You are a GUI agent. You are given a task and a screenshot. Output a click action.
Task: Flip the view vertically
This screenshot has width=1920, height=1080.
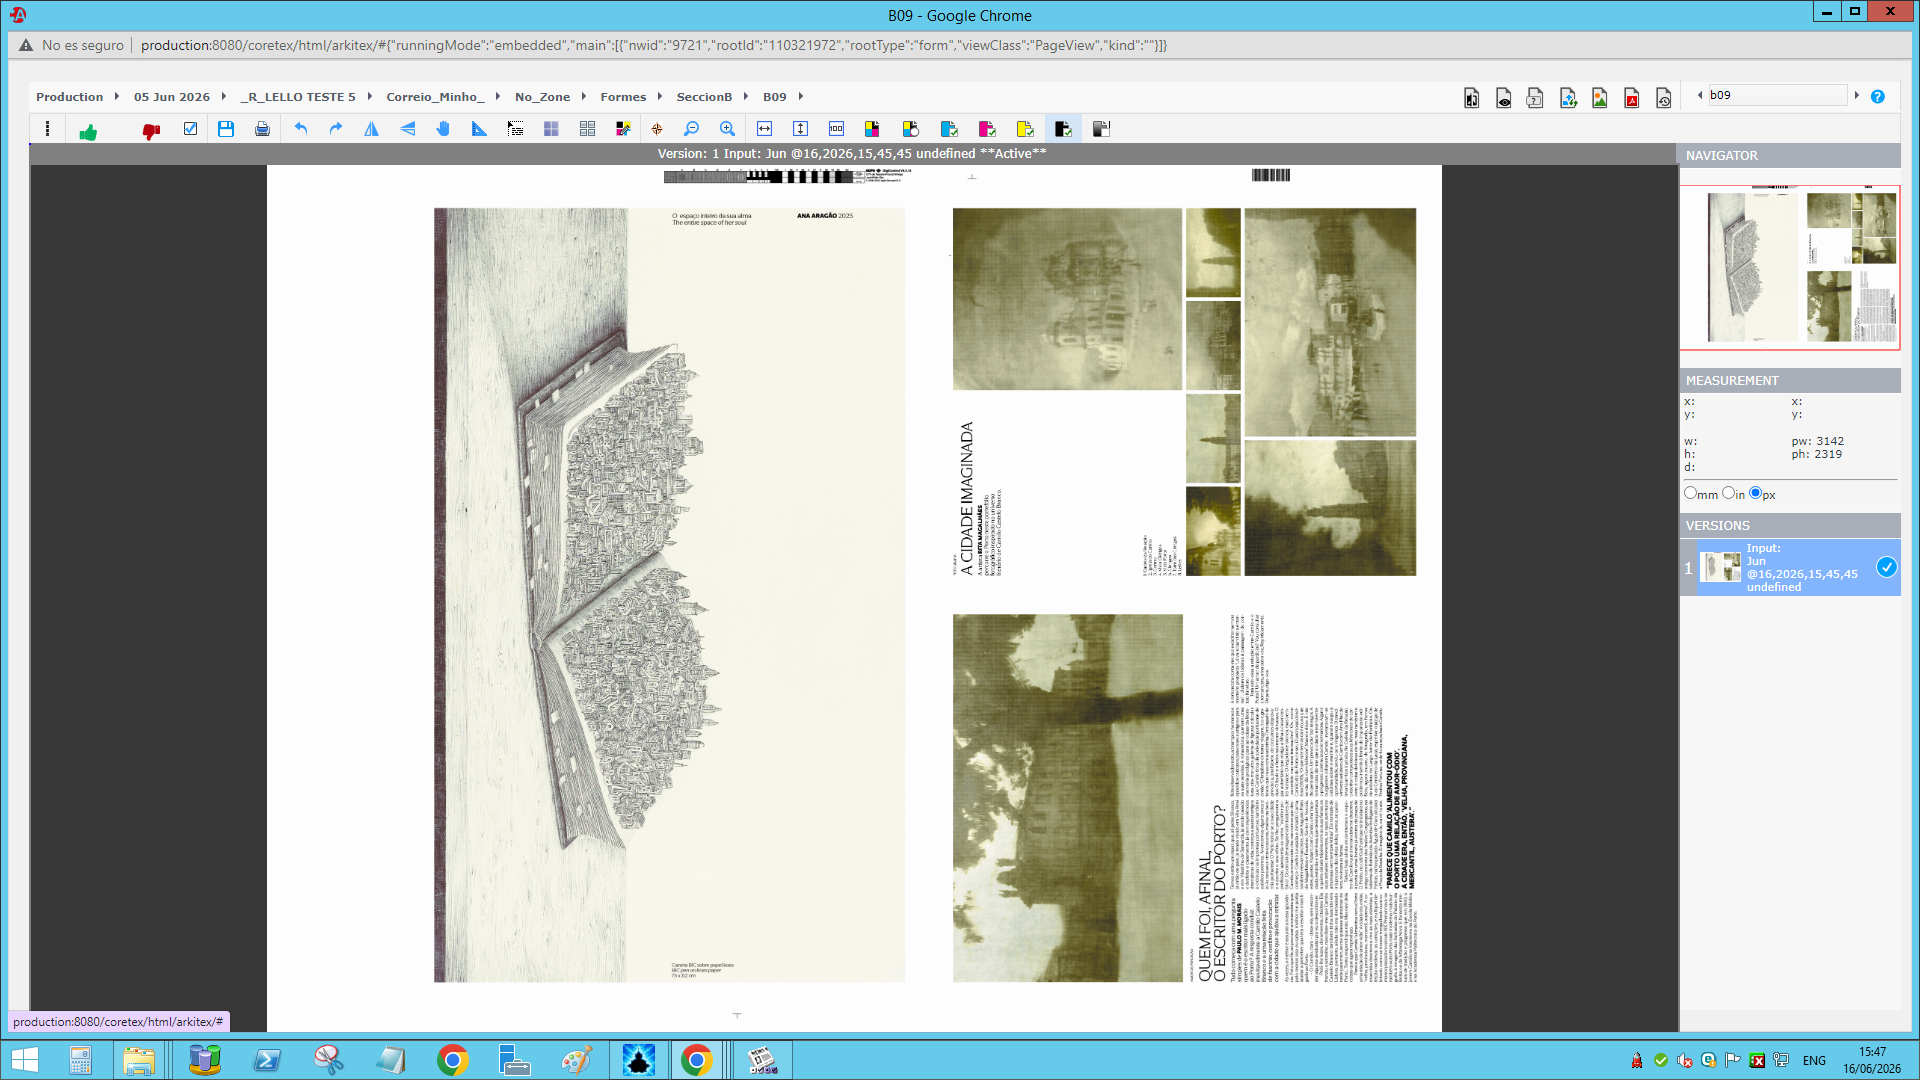click(x=408, y=129)
